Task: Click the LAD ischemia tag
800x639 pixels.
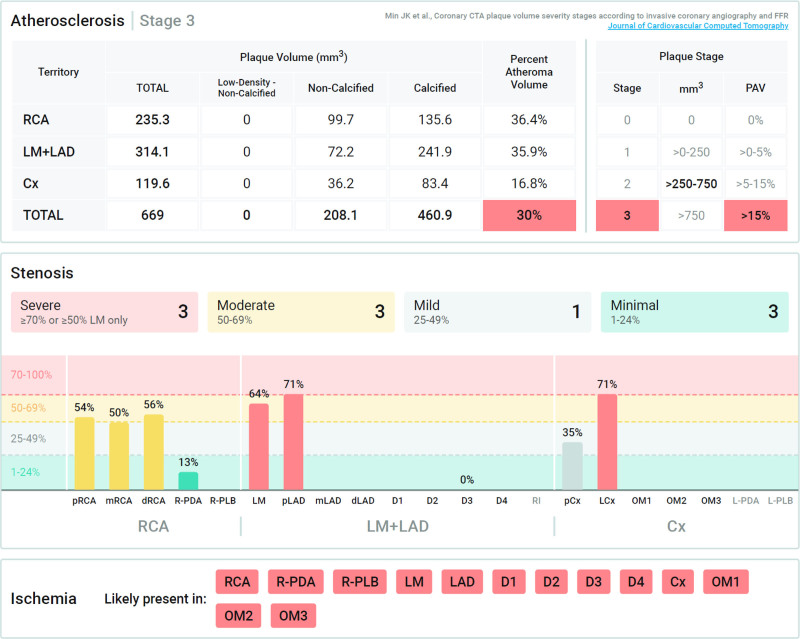Action: (460, 582)
